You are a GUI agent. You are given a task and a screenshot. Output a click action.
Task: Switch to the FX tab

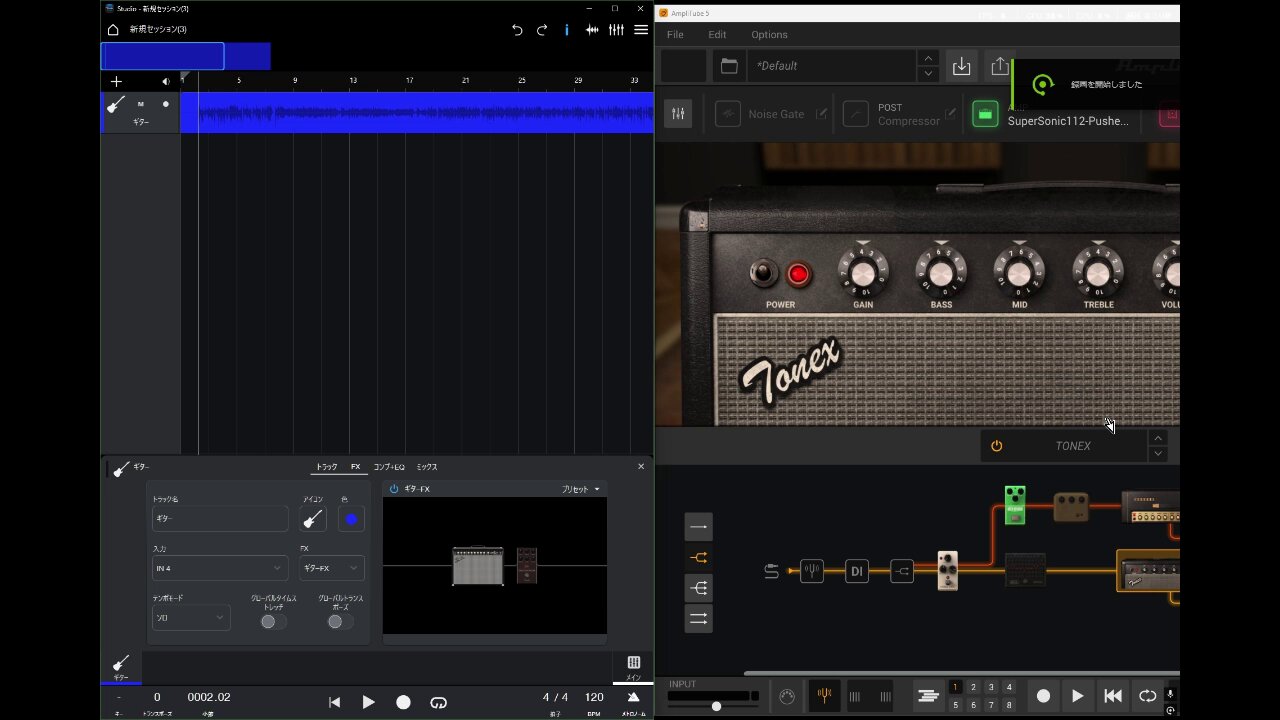pos(355,467)
